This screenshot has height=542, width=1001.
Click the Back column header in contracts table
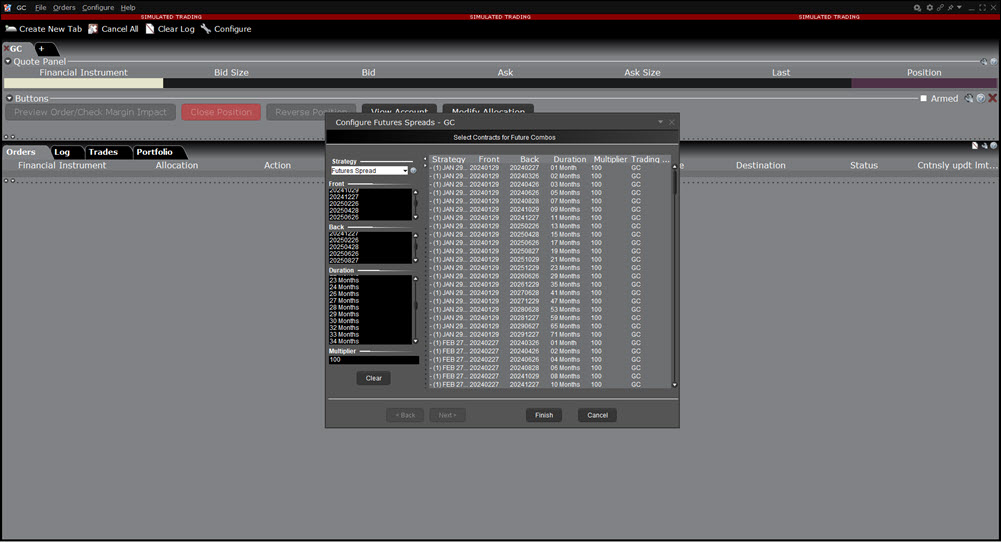[x=529, y=160]
